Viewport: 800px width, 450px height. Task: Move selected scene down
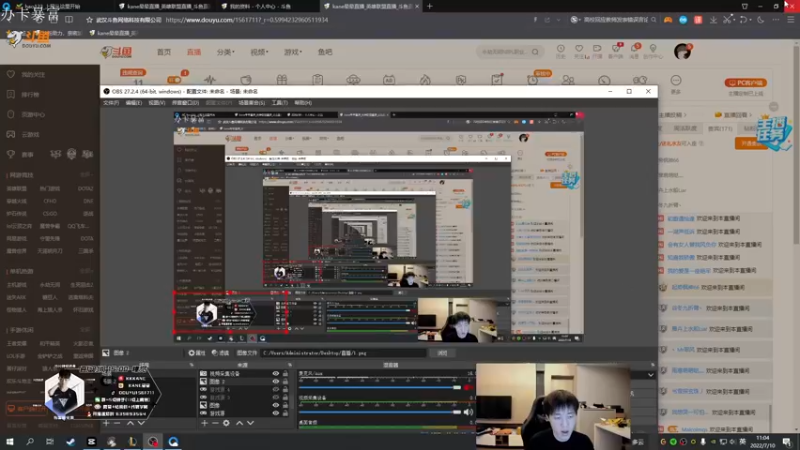coord(141,423)
